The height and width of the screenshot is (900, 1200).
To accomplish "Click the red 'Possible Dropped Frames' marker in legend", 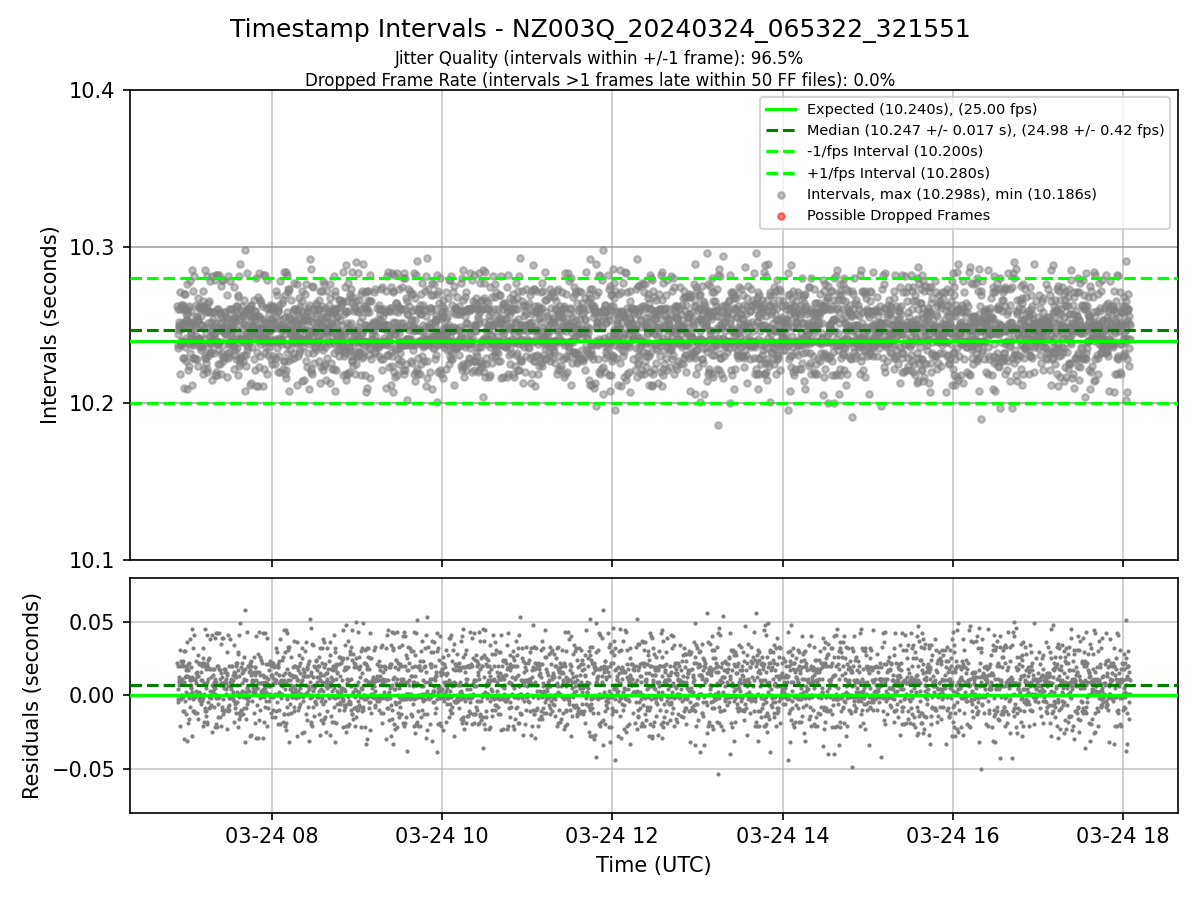I will point(782,216).
